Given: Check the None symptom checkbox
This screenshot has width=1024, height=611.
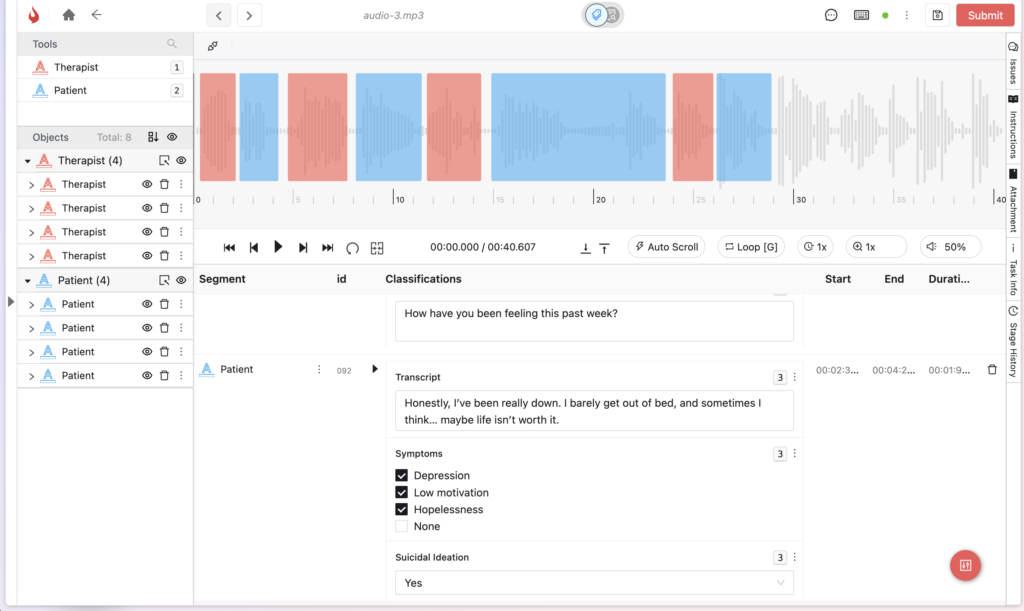Looking at the screenshot, I should (402, 526).
